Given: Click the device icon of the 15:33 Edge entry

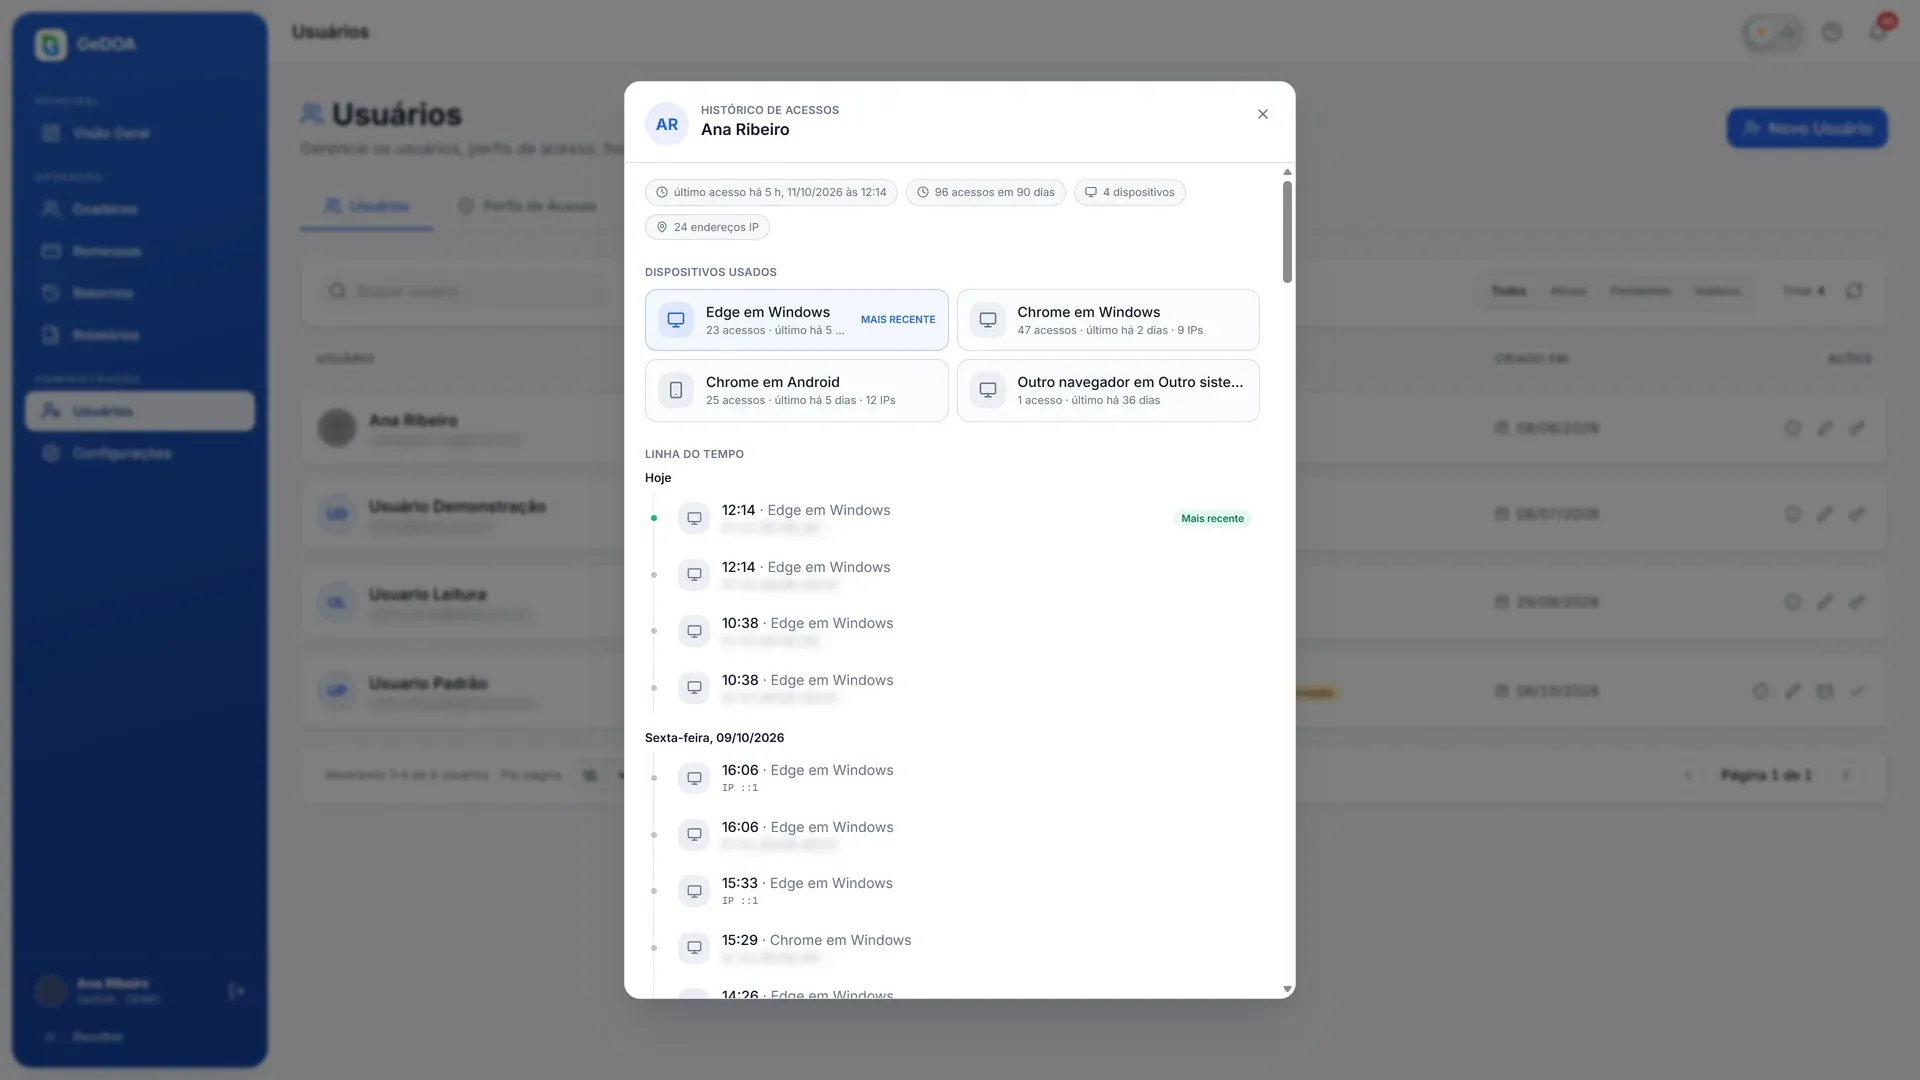Looking at the screenshot, I should (694, 891).
